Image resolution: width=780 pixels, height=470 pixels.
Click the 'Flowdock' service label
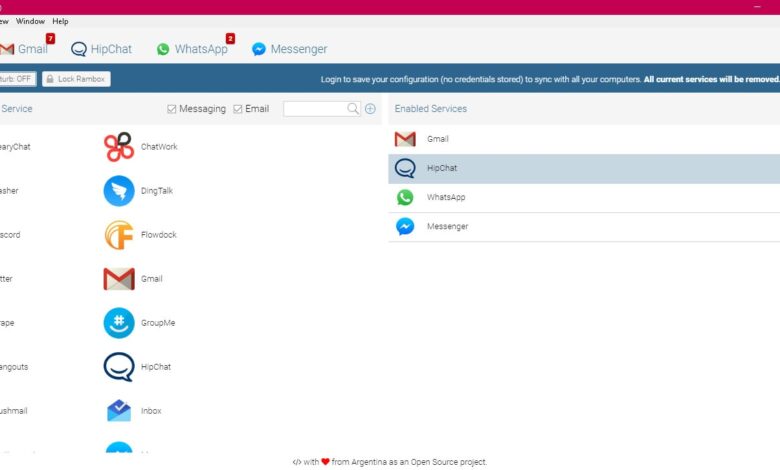click(x=159, y=235)
